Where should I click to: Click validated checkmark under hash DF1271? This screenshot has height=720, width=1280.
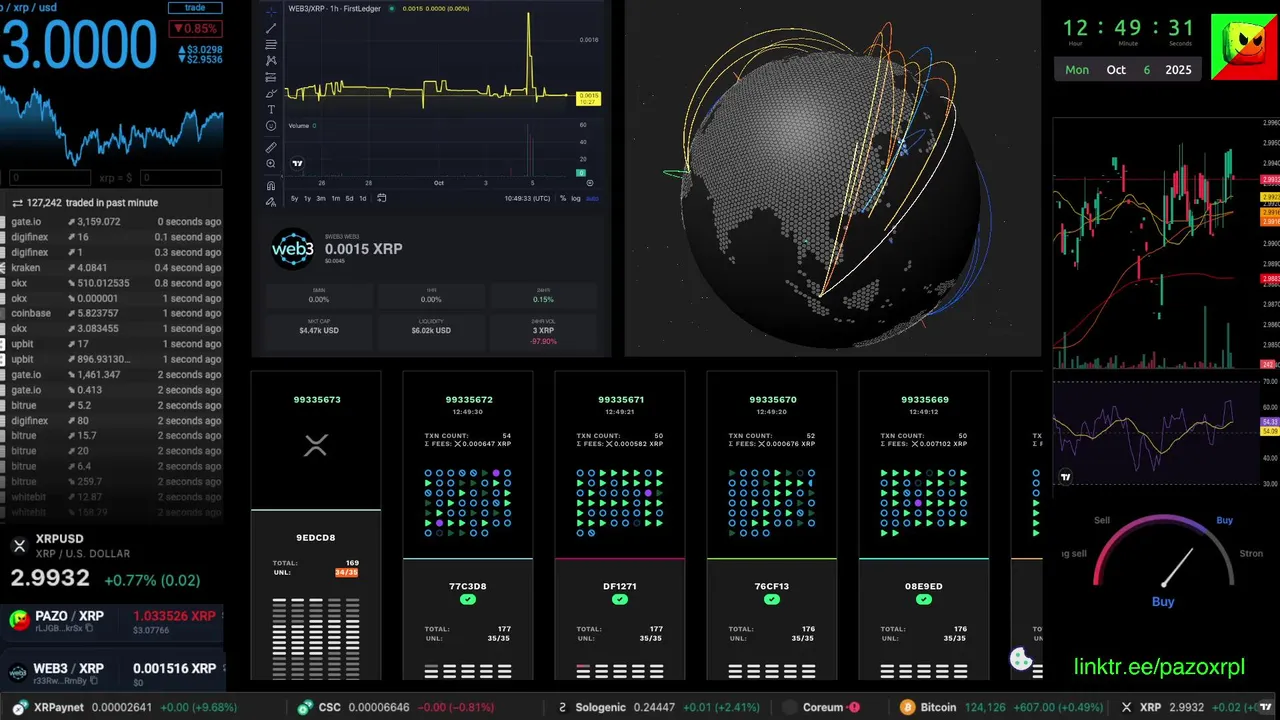tap(620, 599)
